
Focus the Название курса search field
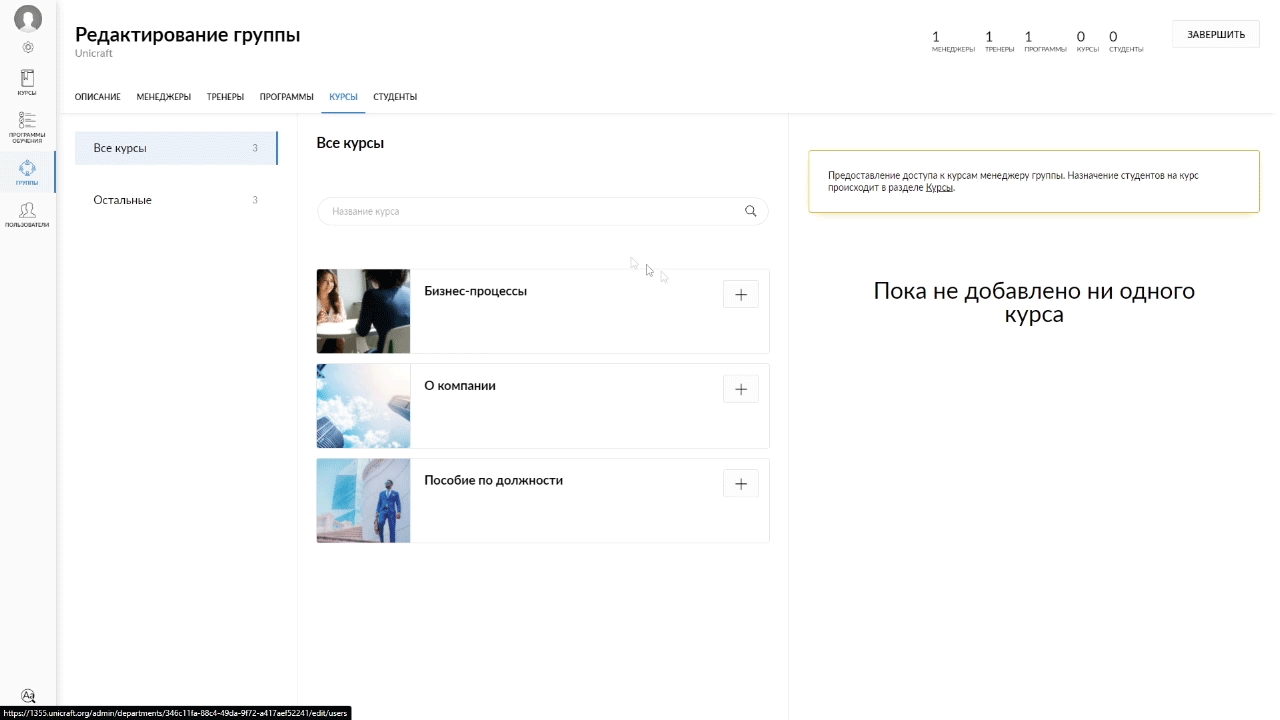pyautogui.click(x=543, y=211)
